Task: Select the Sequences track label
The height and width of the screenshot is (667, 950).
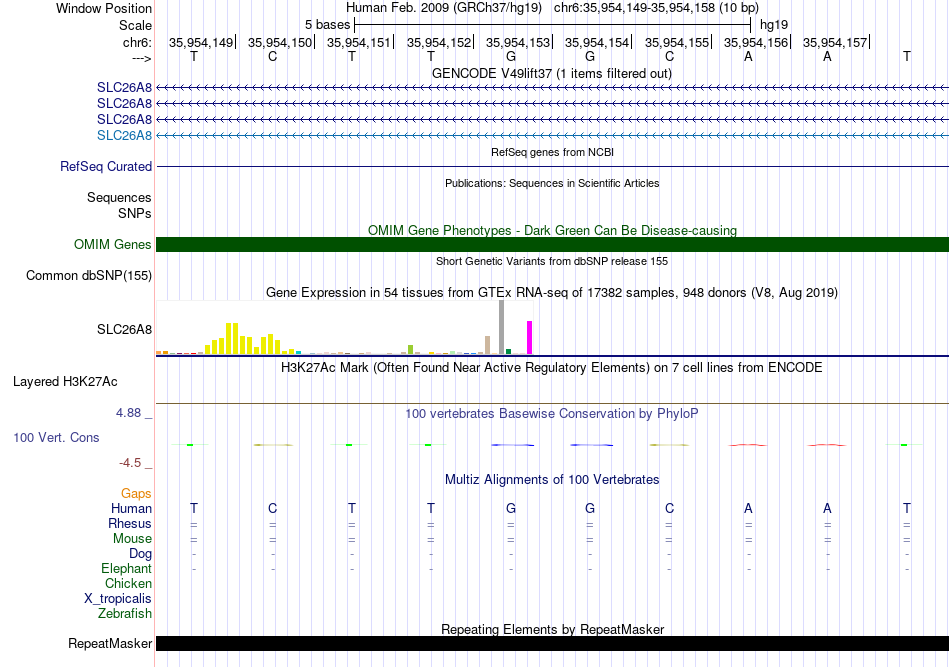Action: 119,197
